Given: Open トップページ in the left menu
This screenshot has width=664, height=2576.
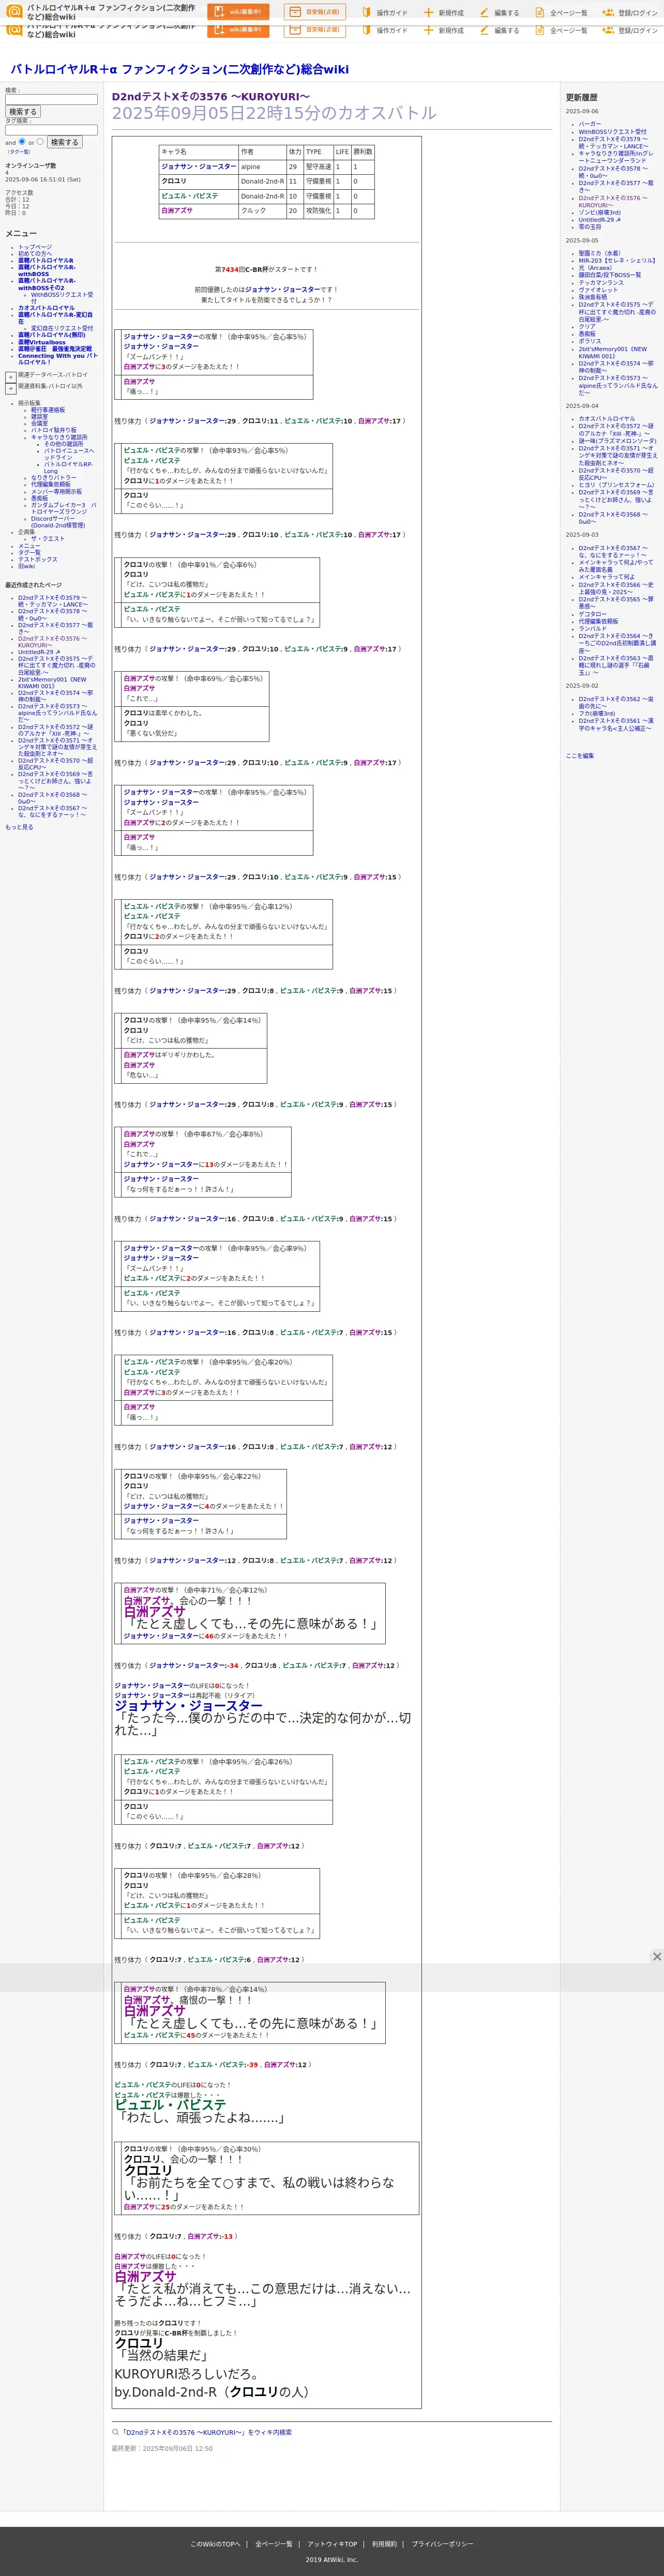Looking at the screenshot, I should [x=35, y=247].
